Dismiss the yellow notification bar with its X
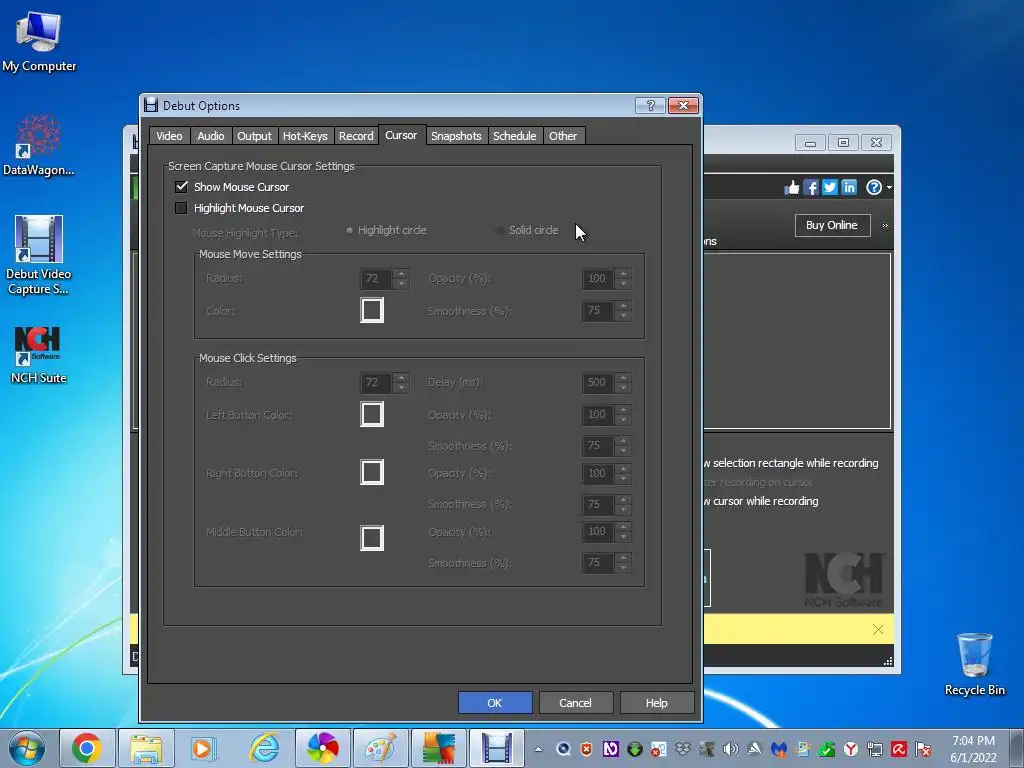The width and height of the screenshot is (1024, 768). click(x=878, y=630)
